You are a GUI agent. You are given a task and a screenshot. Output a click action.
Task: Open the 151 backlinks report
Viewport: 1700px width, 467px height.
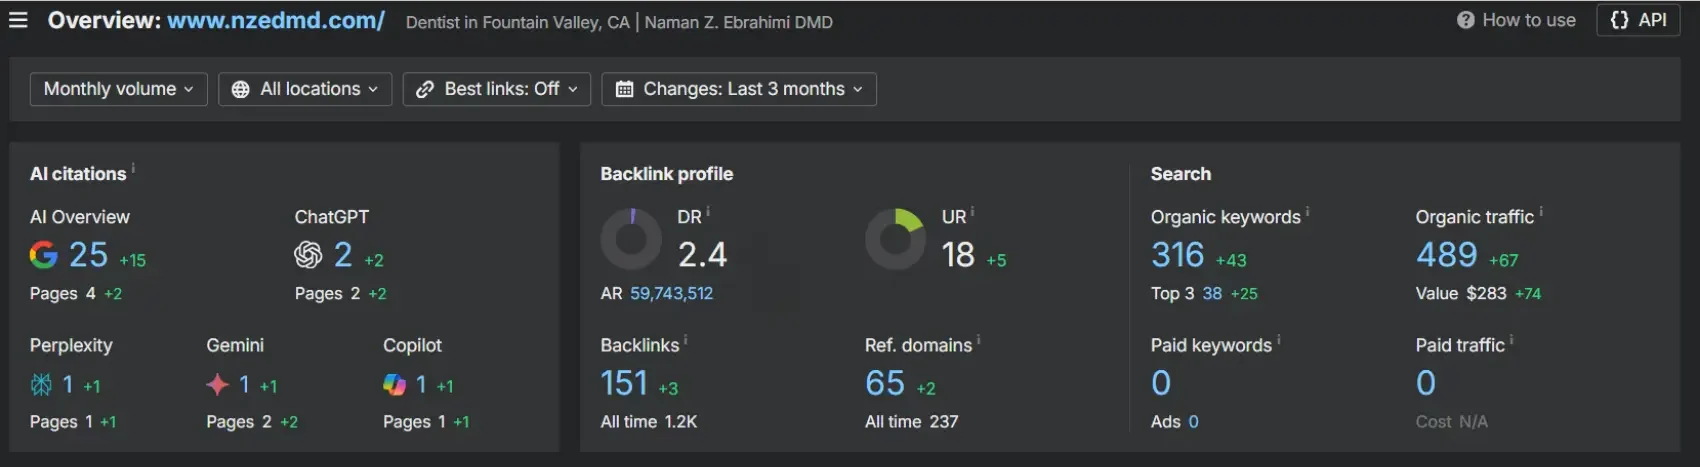click(x=624, y=383)
